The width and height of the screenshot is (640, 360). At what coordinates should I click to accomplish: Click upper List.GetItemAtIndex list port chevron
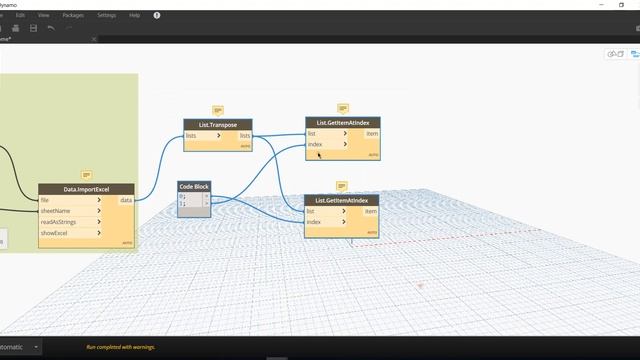345,133
